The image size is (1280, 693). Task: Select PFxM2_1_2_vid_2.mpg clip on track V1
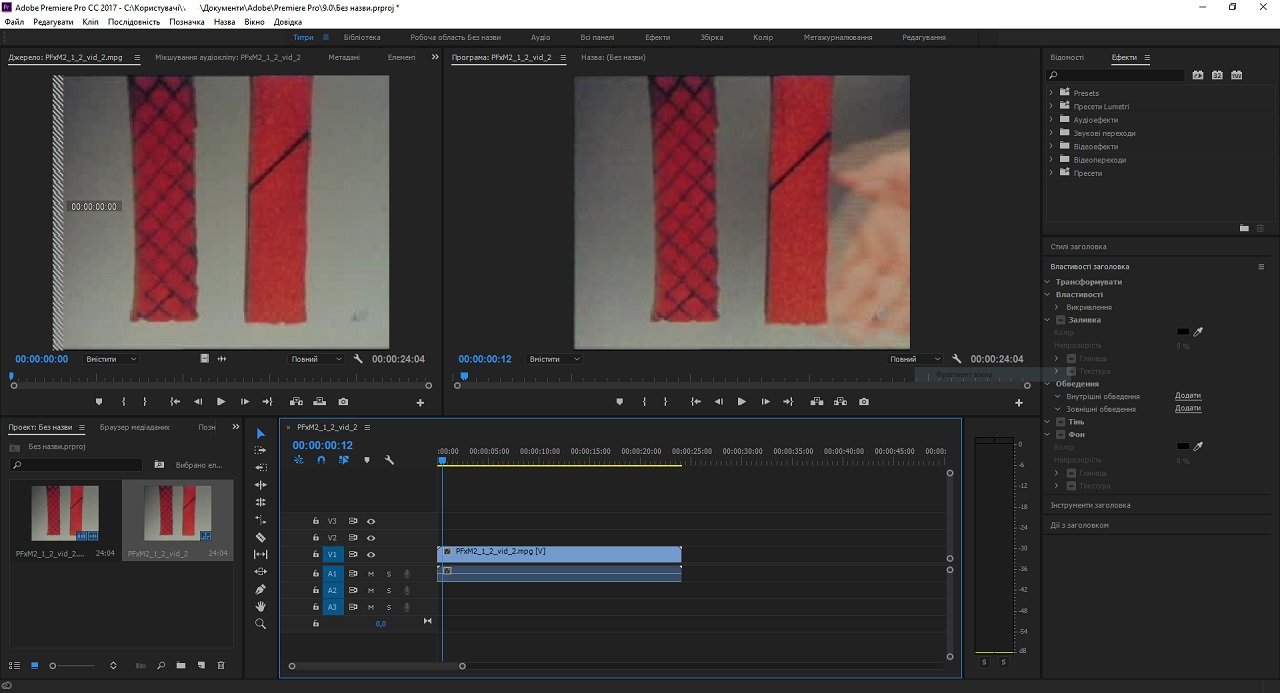pos(559,552)
